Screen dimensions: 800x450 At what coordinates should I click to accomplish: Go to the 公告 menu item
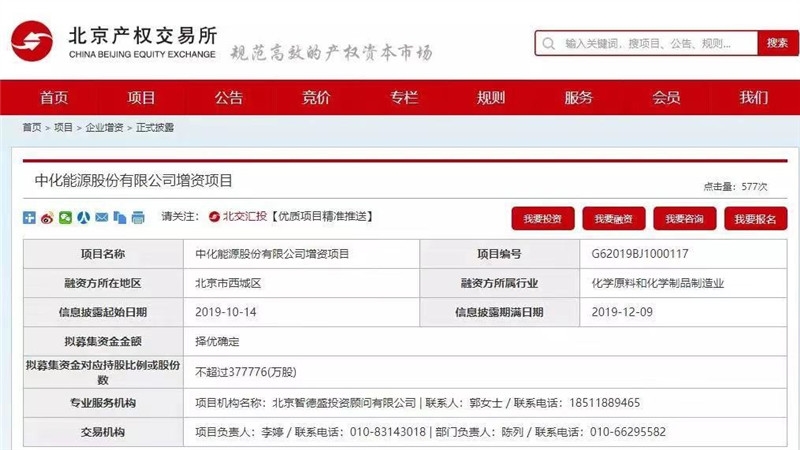click(229, 98)
